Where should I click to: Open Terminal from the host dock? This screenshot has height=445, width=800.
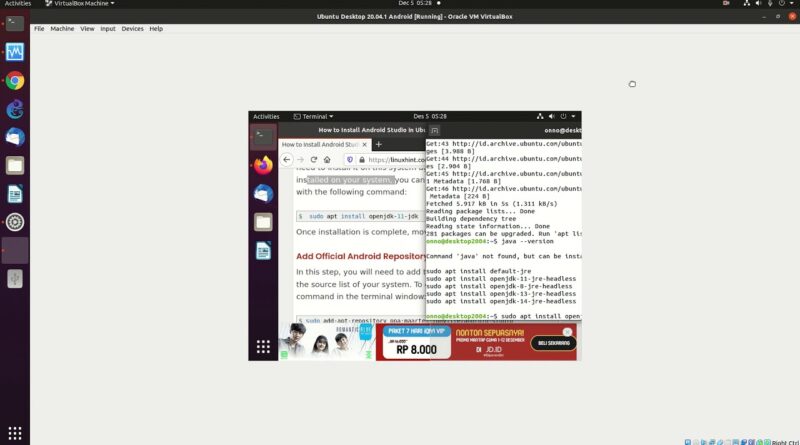pos(15,23)
